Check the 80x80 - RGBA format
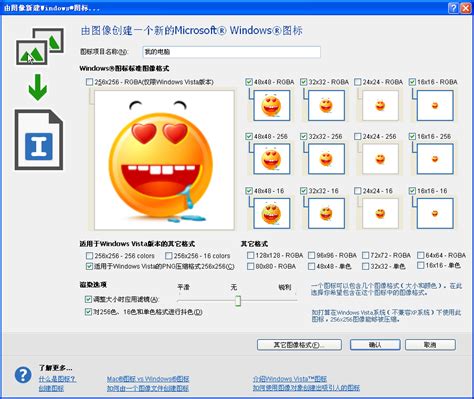Screen dimensions: 474x399 250,266
